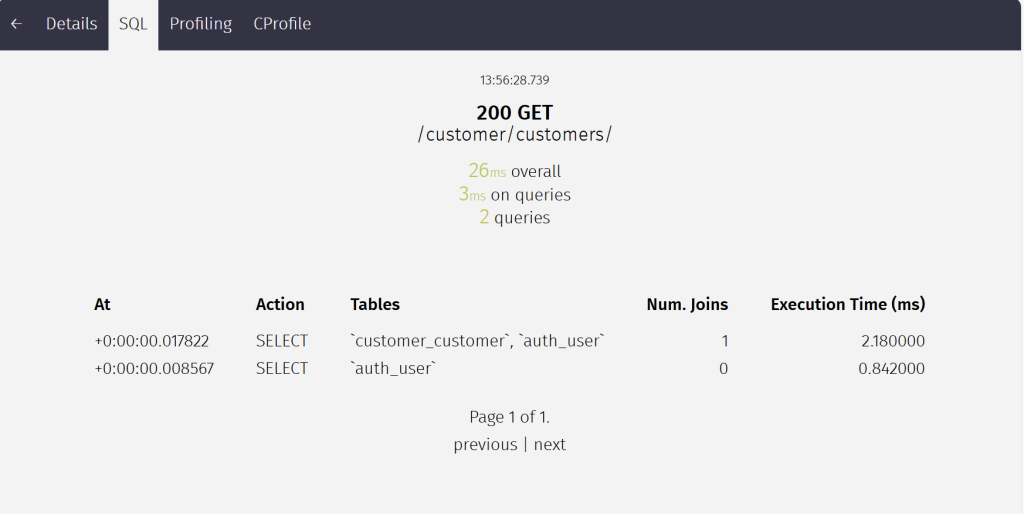
Task: Go to the previous page link
Action: tap(485, 444)
